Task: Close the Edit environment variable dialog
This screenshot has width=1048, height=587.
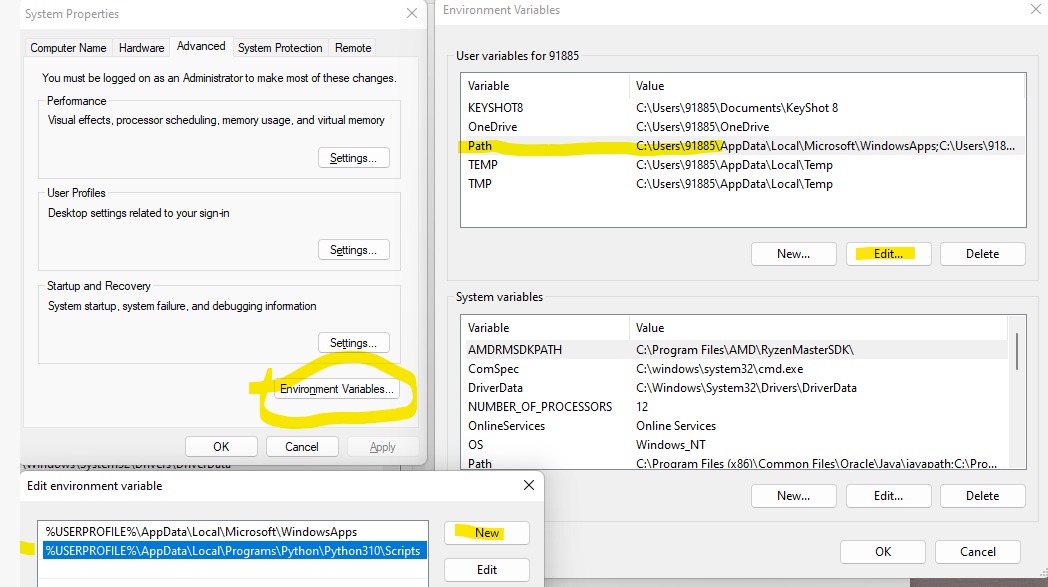Action: coord(528,485)
